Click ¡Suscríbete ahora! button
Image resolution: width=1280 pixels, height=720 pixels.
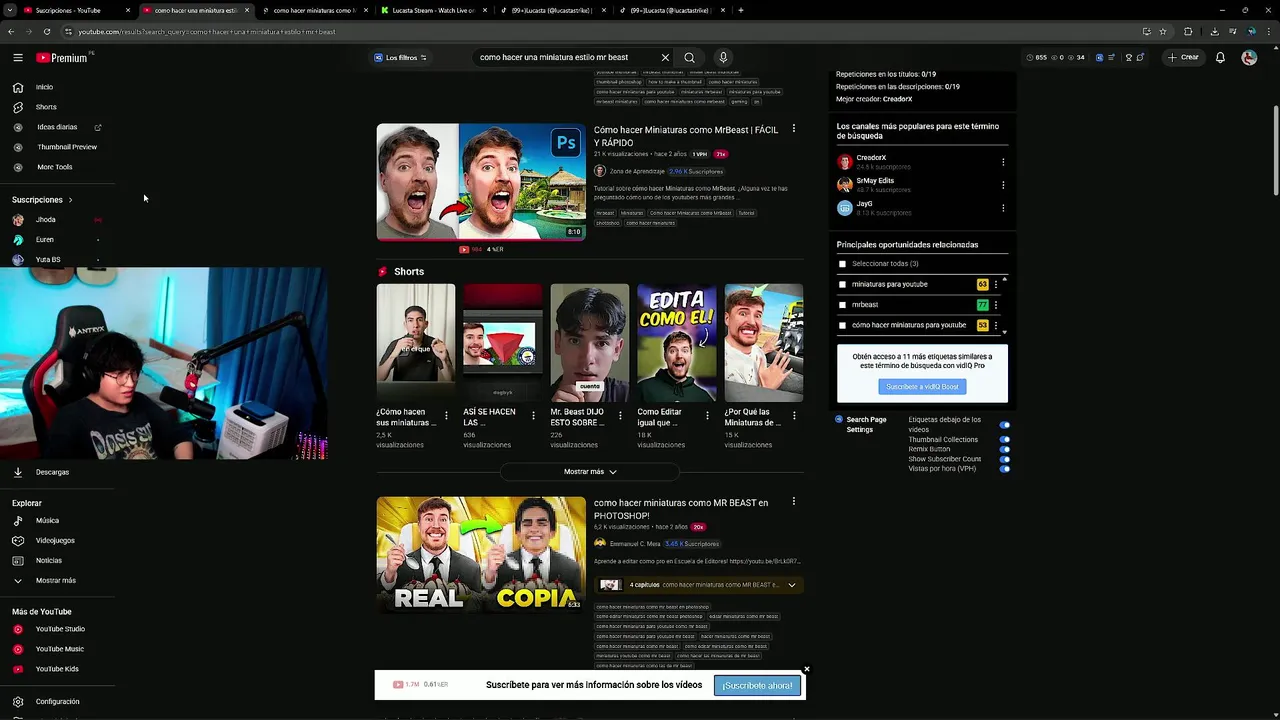pos(757,686)
